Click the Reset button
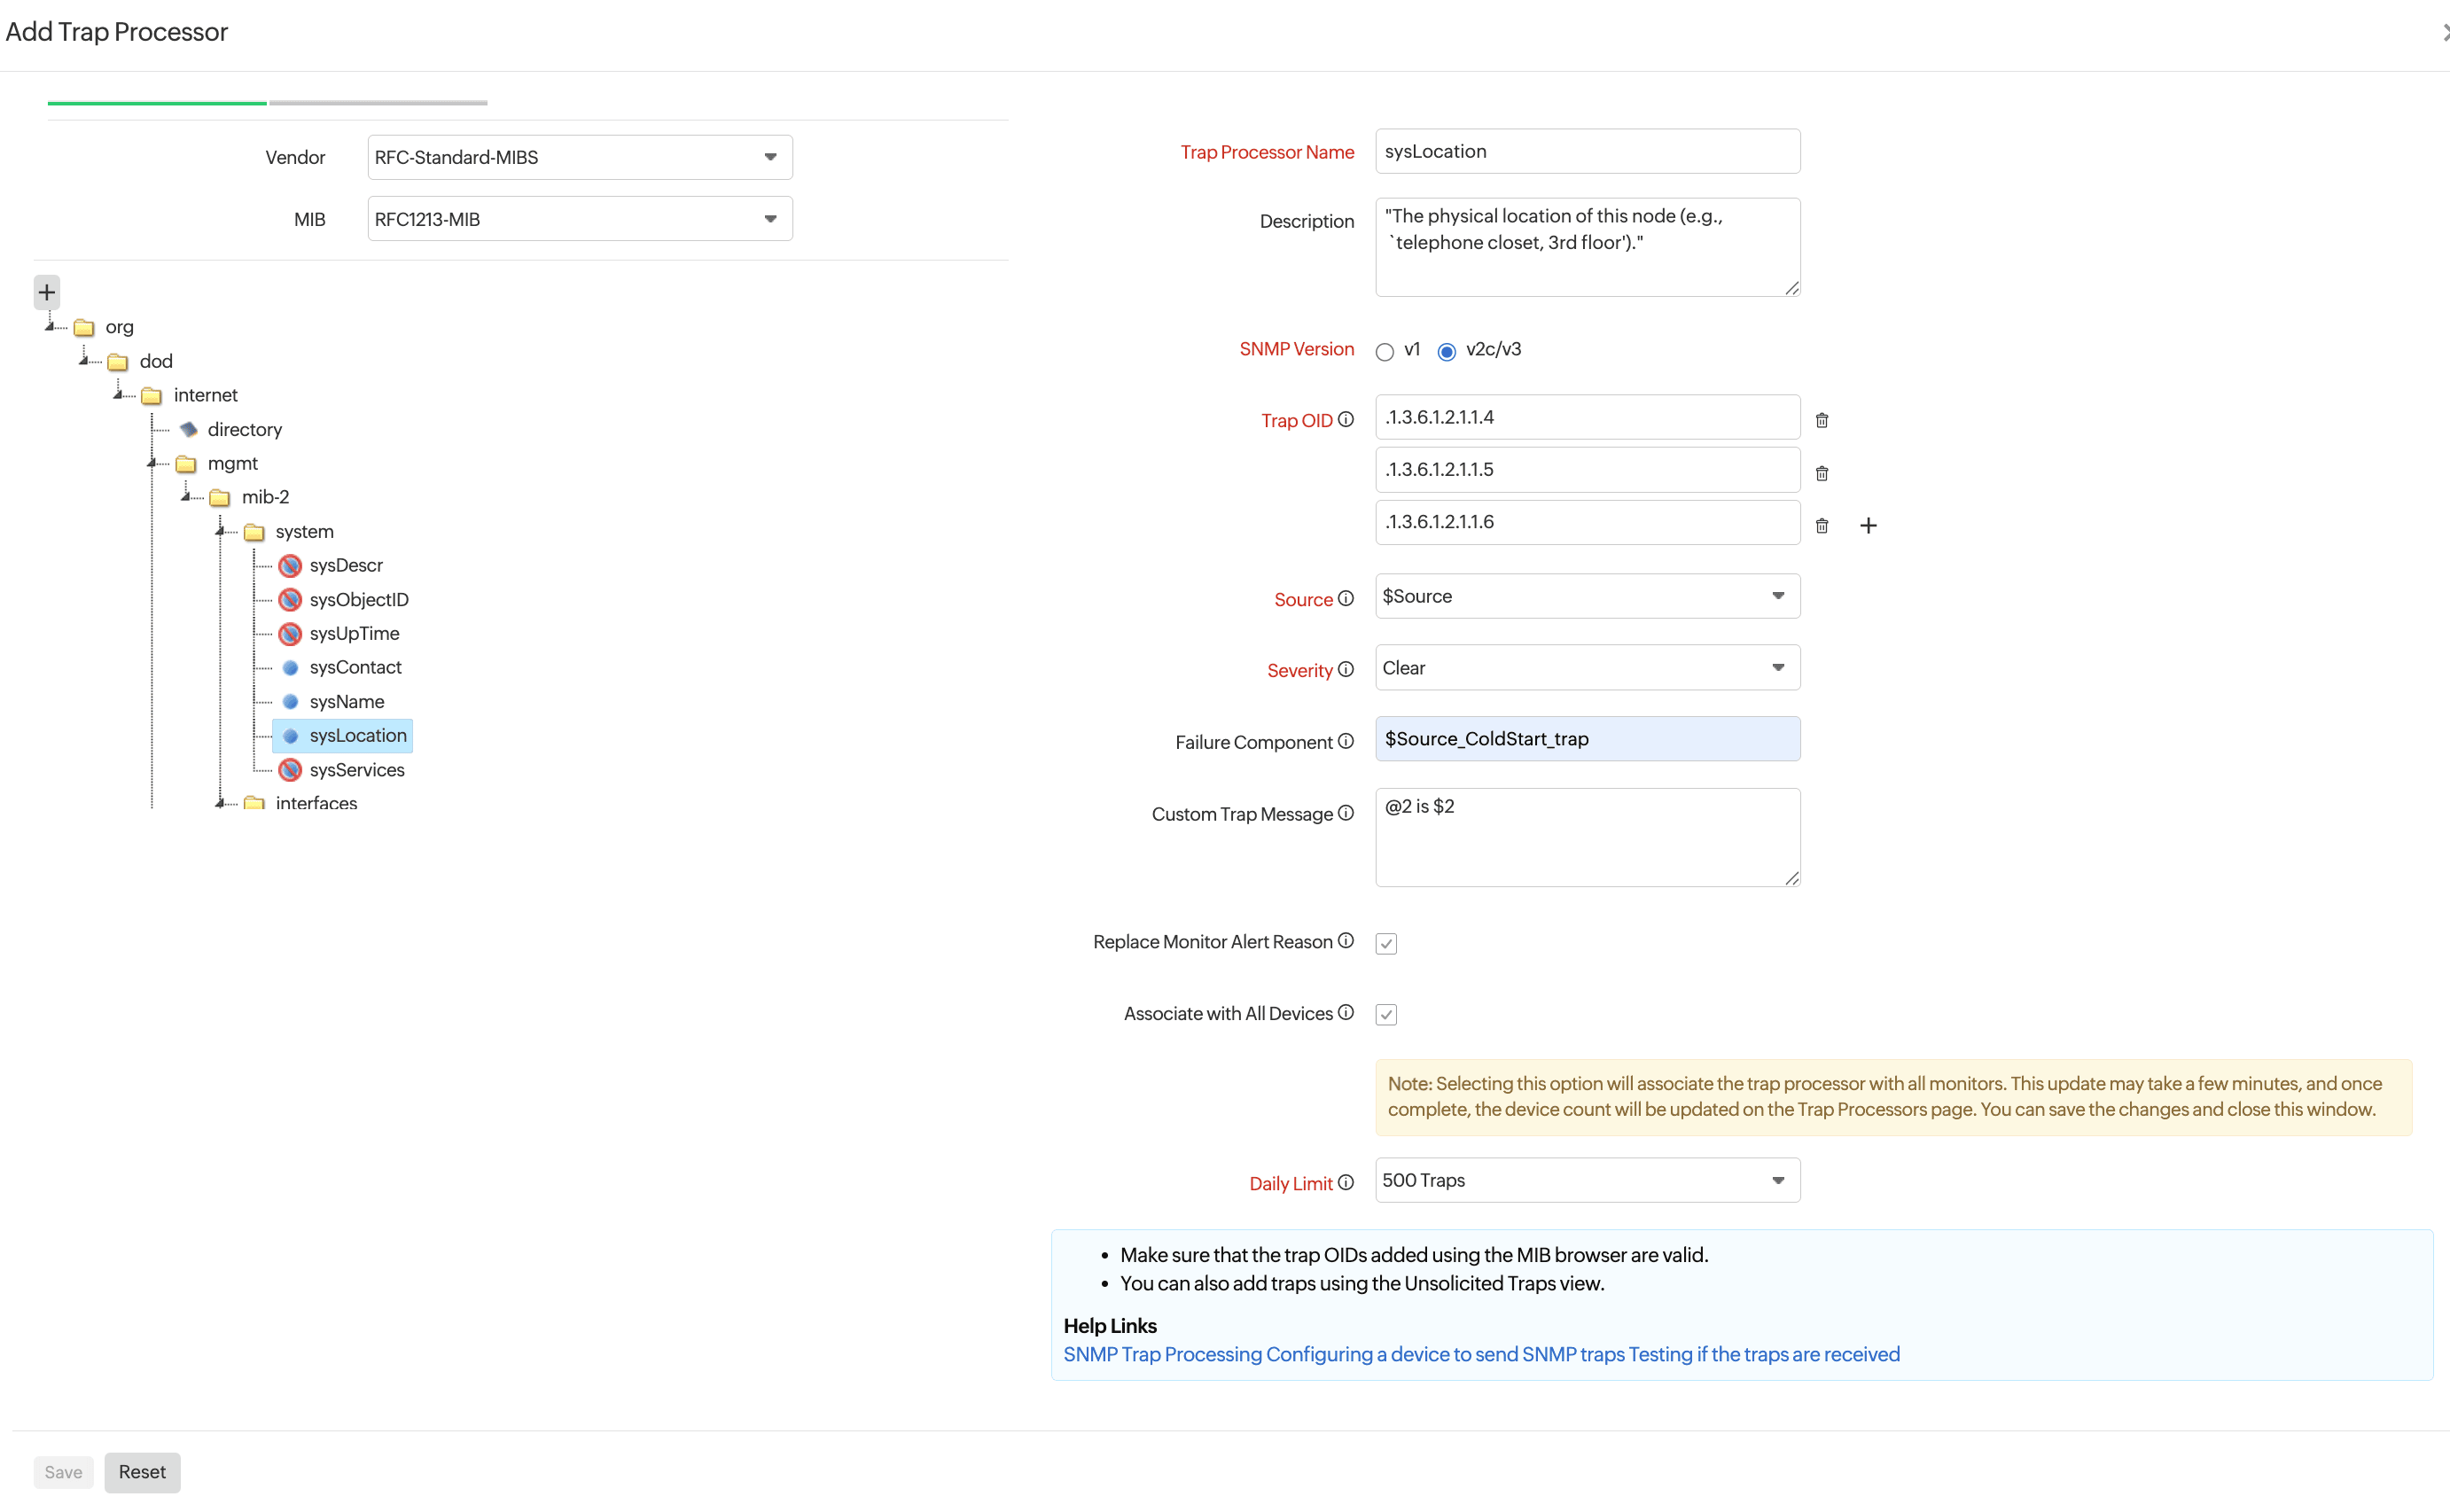 [142, 1471]
